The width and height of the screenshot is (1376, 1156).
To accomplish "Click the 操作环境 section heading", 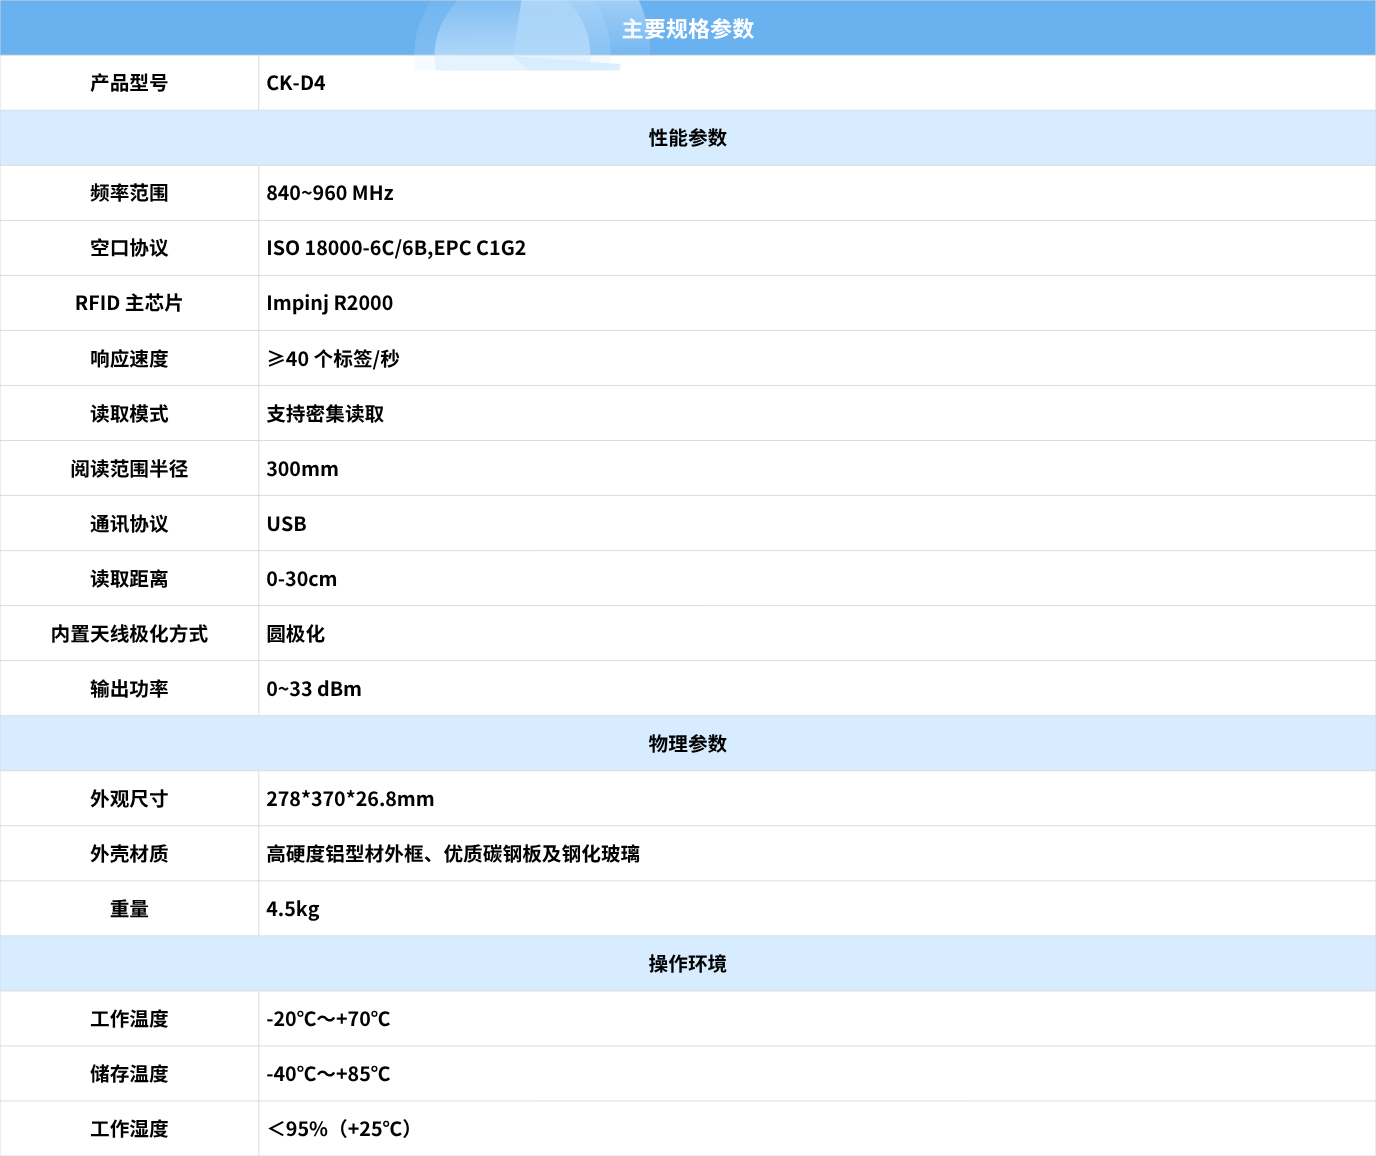I will (x=688, y=963).
